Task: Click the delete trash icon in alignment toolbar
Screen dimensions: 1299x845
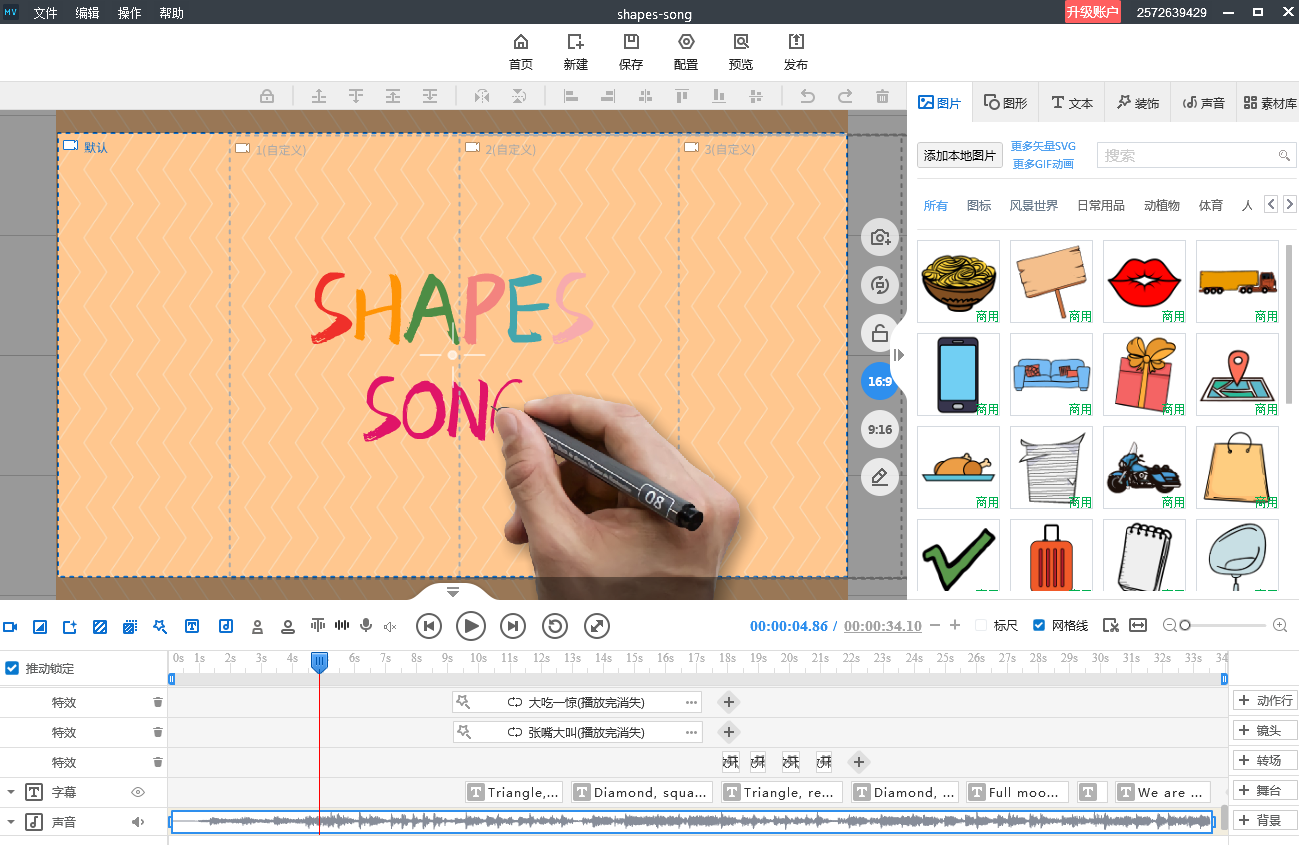Action: 882,96
